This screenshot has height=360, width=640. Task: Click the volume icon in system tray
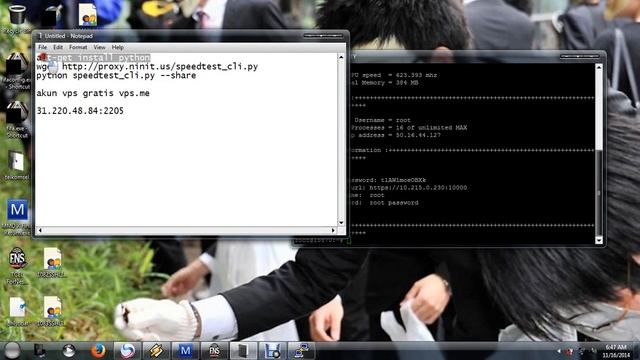pos(593,351)
